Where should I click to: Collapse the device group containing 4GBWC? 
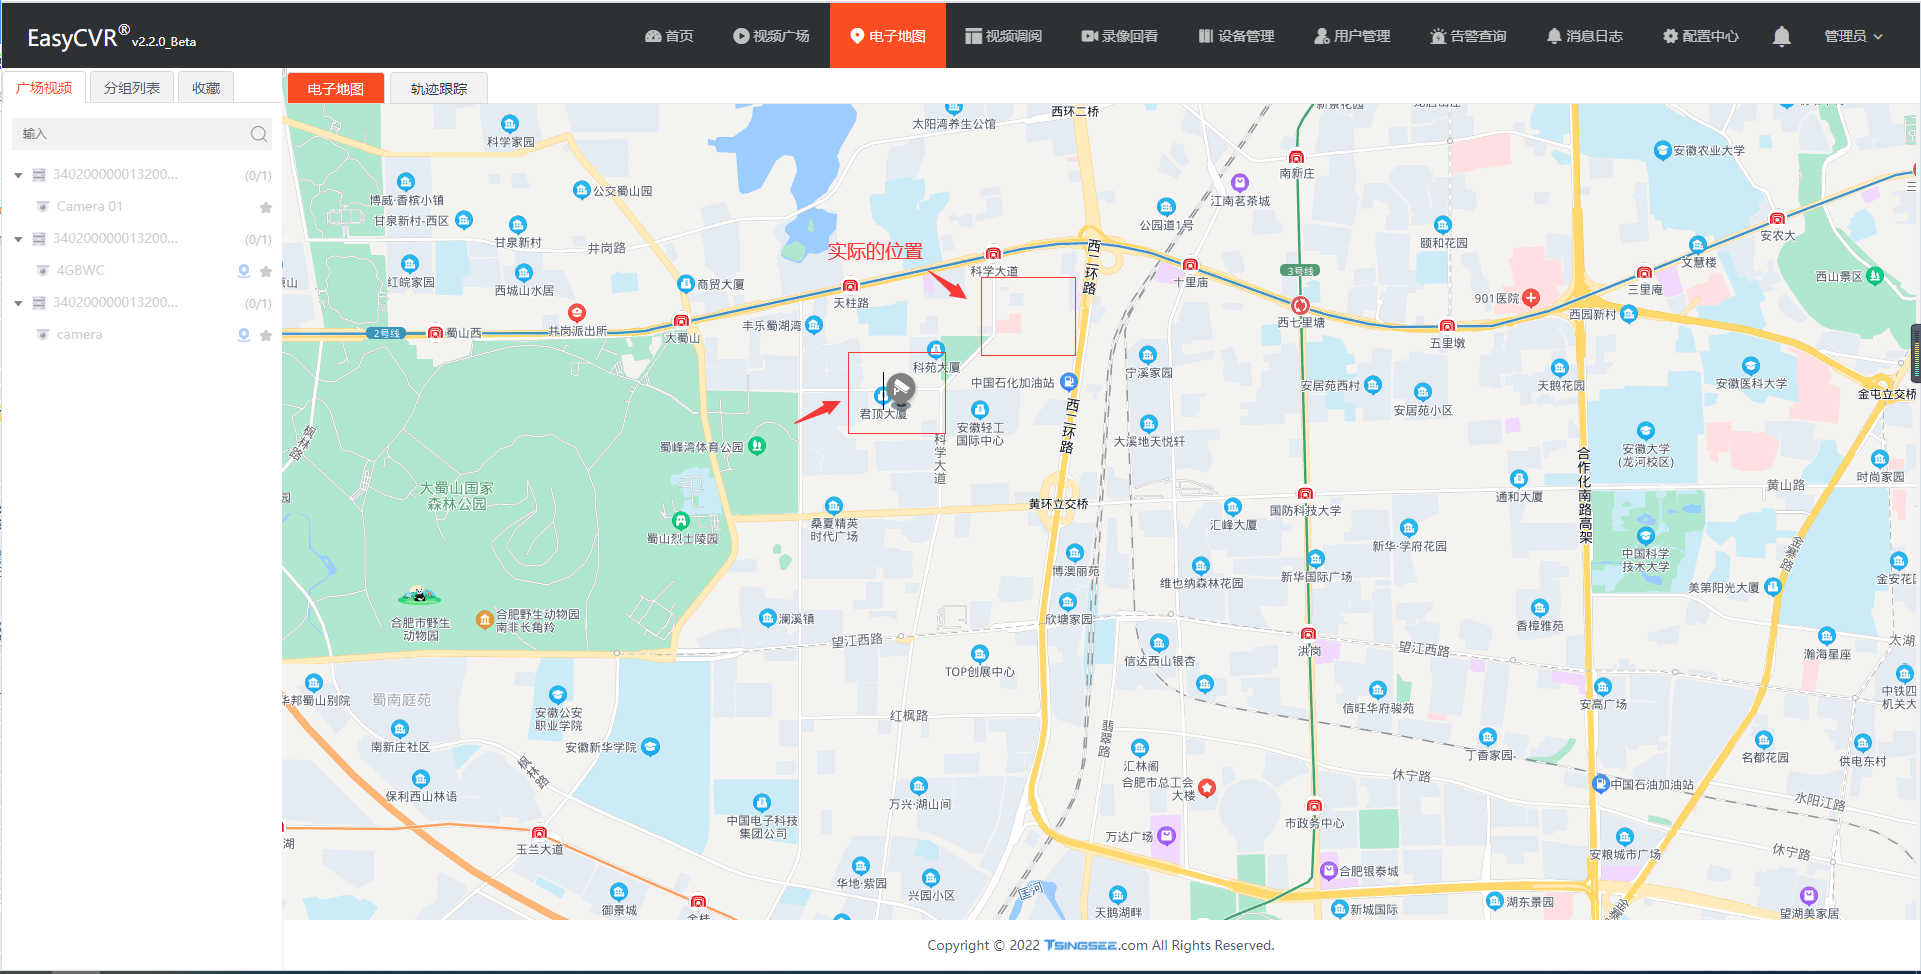pos(18,239)
